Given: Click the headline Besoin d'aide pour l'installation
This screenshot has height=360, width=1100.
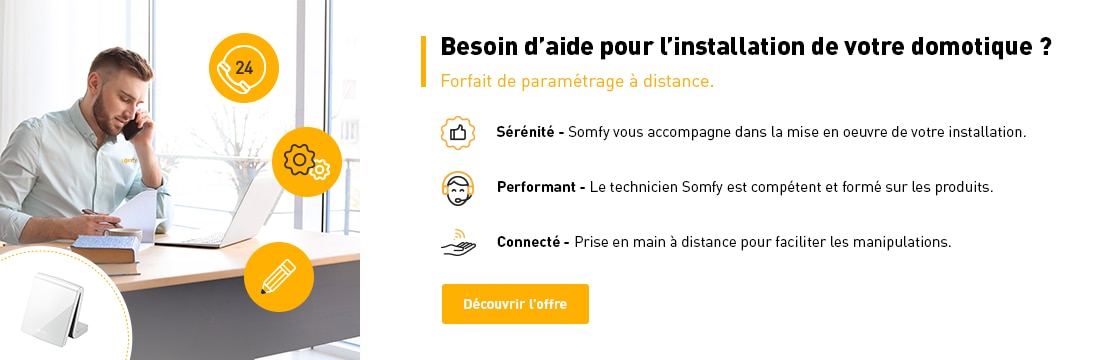Looking at the screenshot, I should click(x=746, y=47).
